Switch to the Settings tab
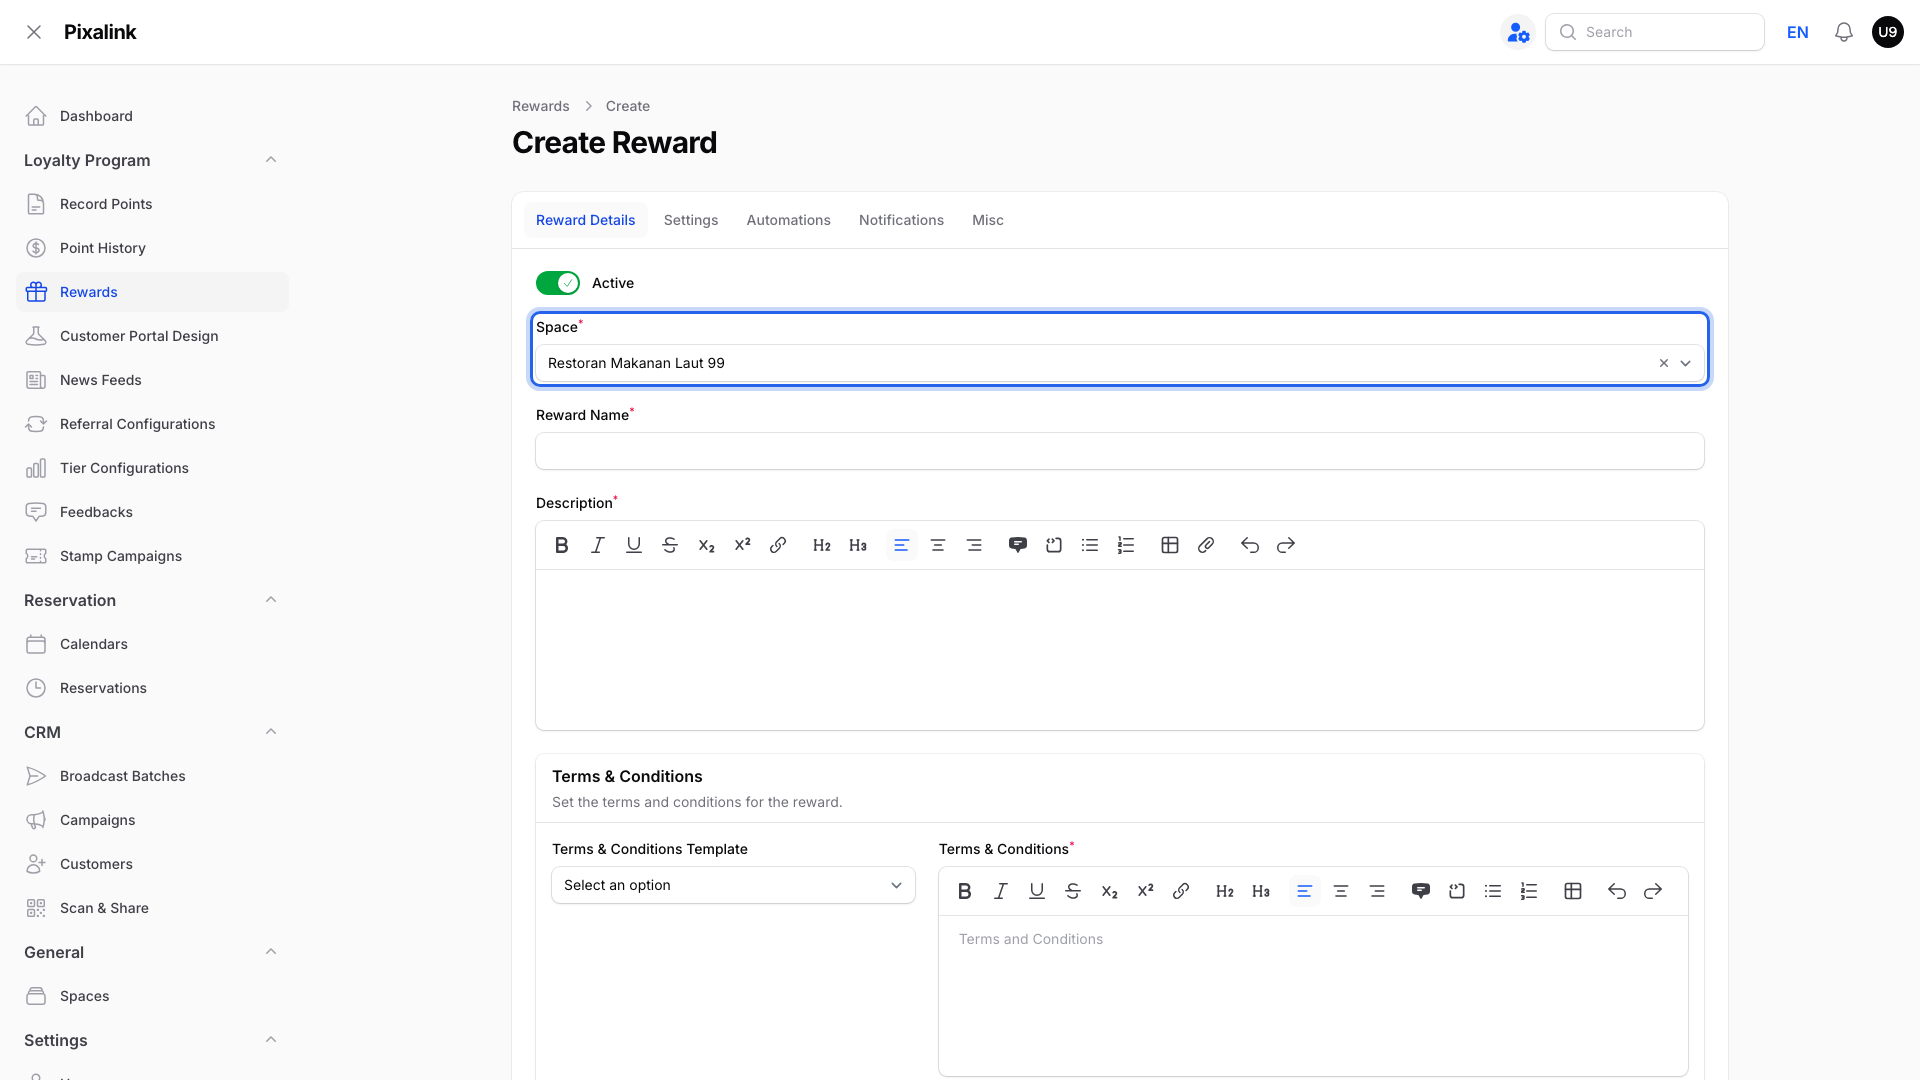The width and height of the screenshot is (1920, 1080). (691, 220)
